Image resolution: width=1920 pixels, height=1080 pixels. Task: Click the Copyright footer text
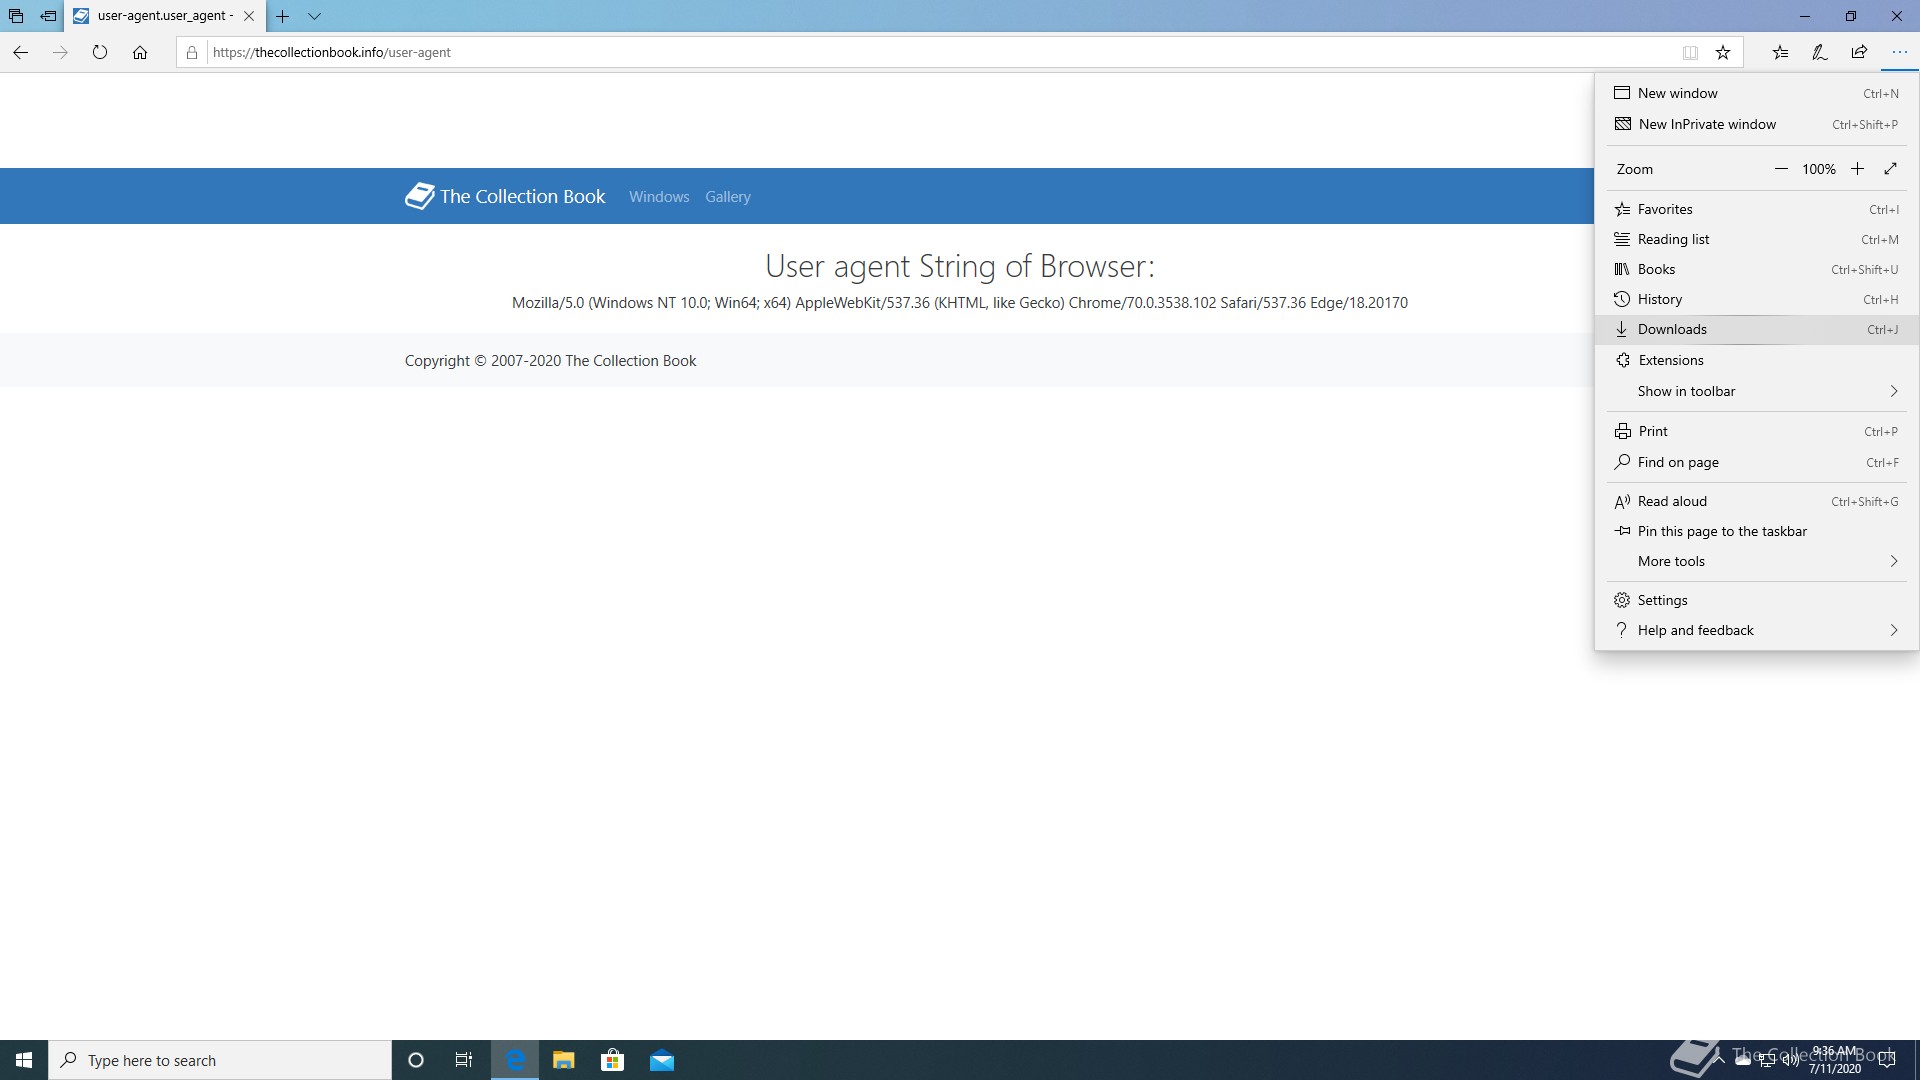tap(550, 361)
